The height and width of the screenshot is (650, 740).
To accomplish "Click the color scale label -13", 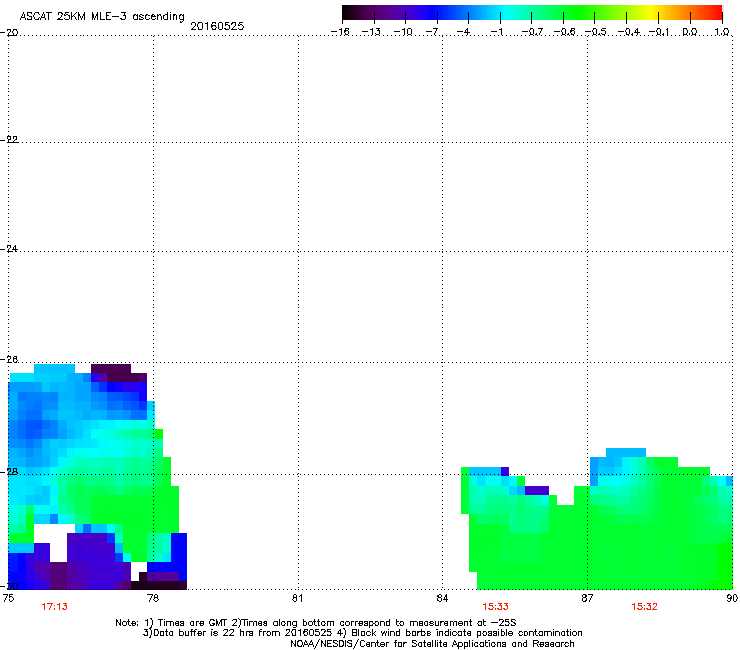I will coord(371,32).
